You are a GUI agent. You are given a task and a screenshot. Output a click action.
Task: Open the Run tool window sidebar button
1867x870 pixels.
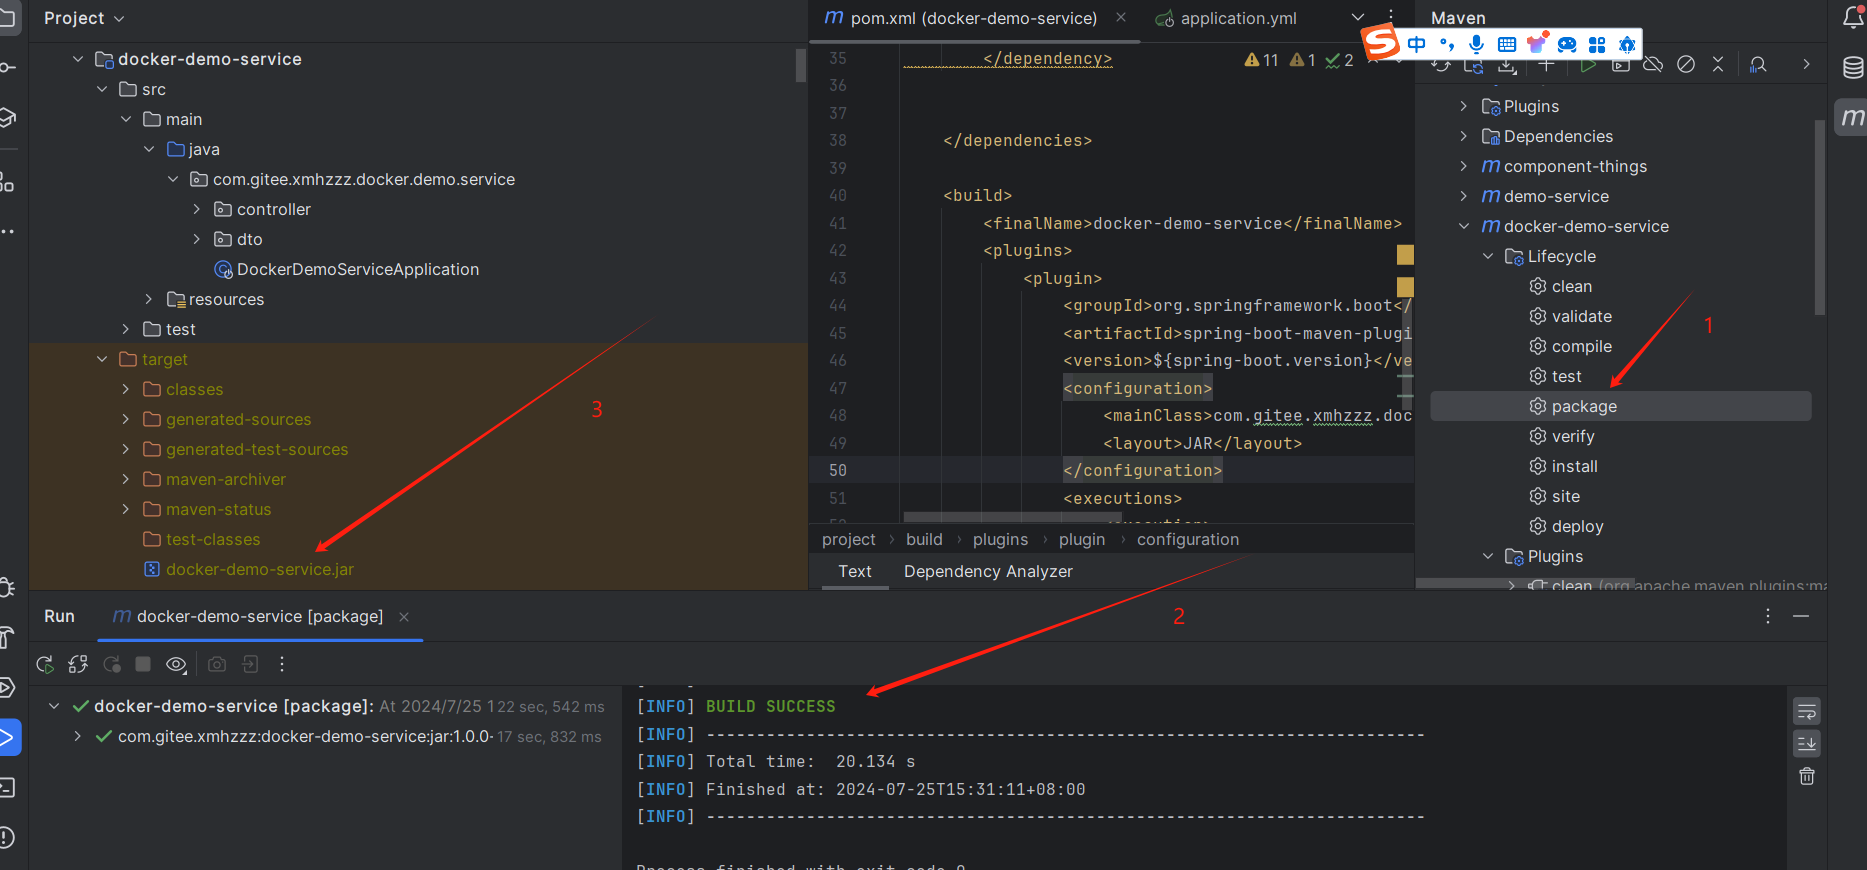coord(7,738)
